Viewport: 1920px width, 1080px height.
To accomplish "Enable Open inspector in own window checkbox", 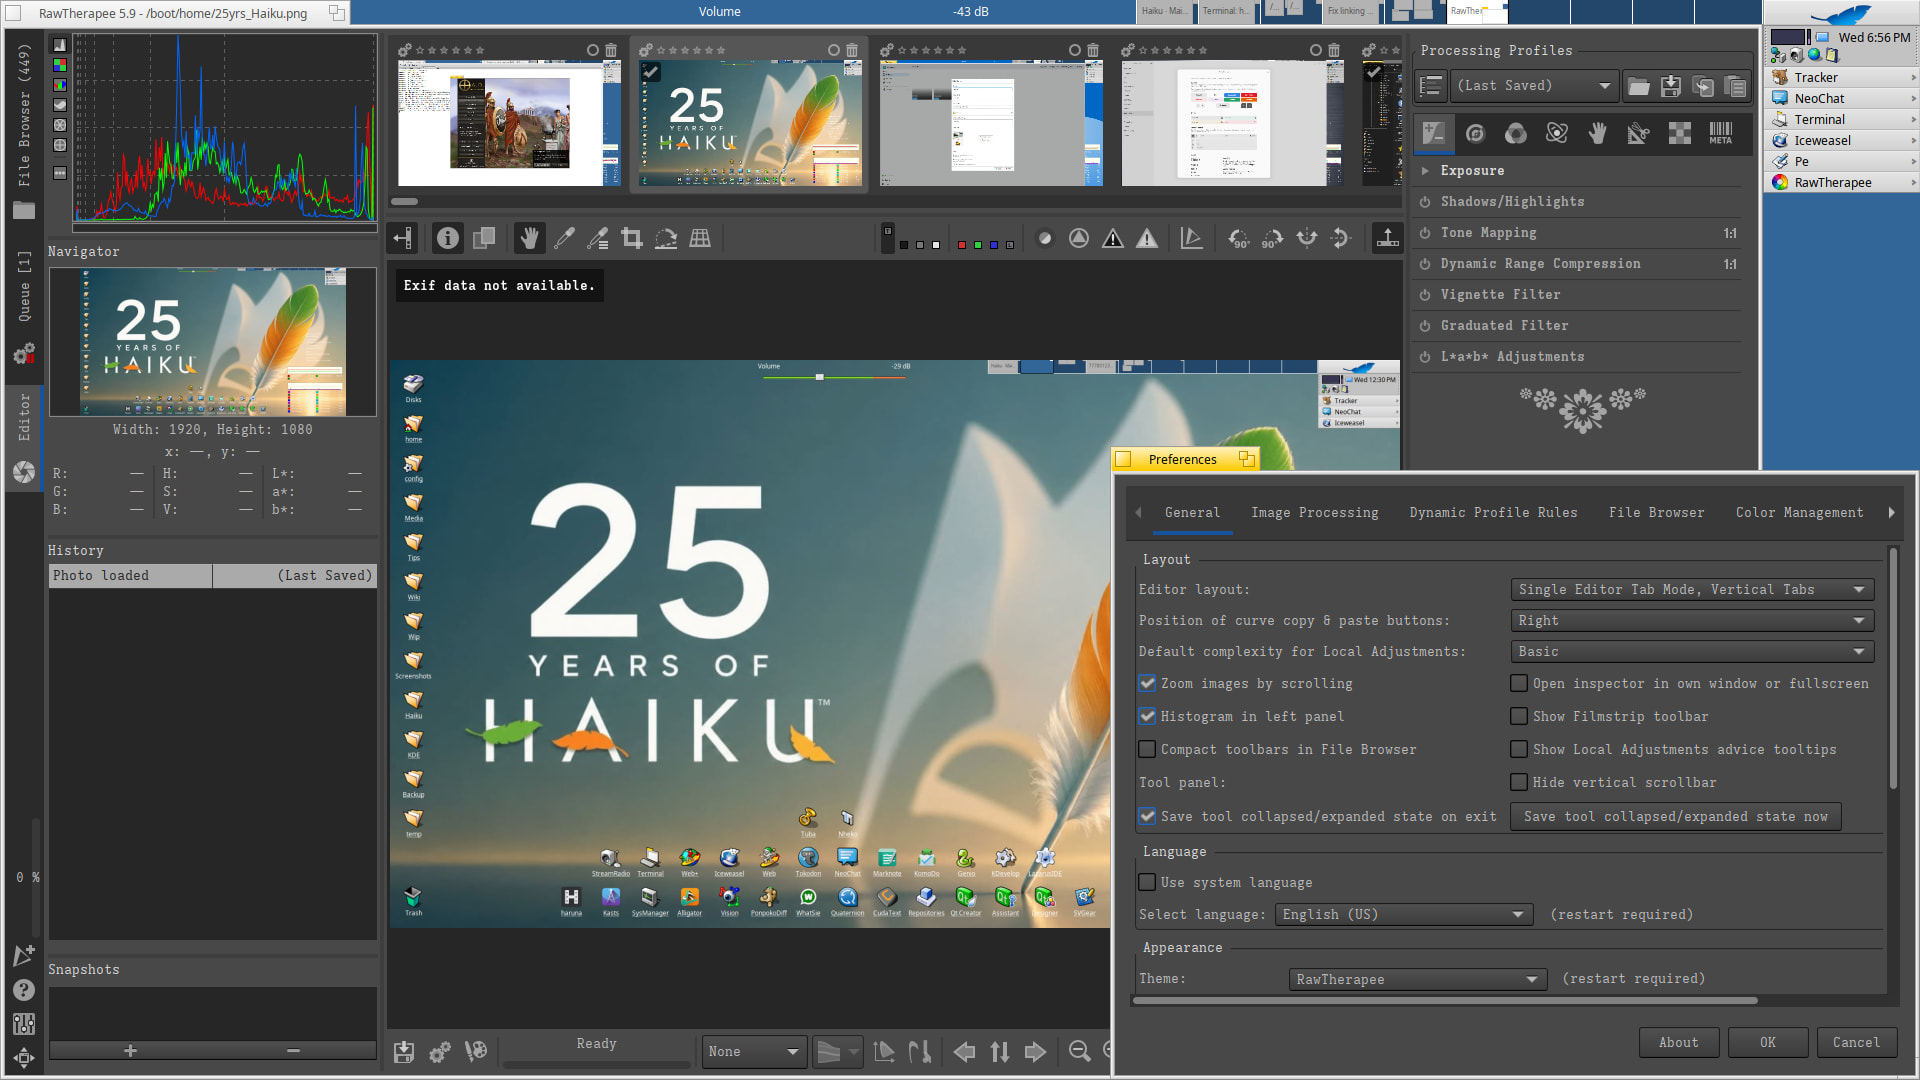I will [x=1519, y=684].
